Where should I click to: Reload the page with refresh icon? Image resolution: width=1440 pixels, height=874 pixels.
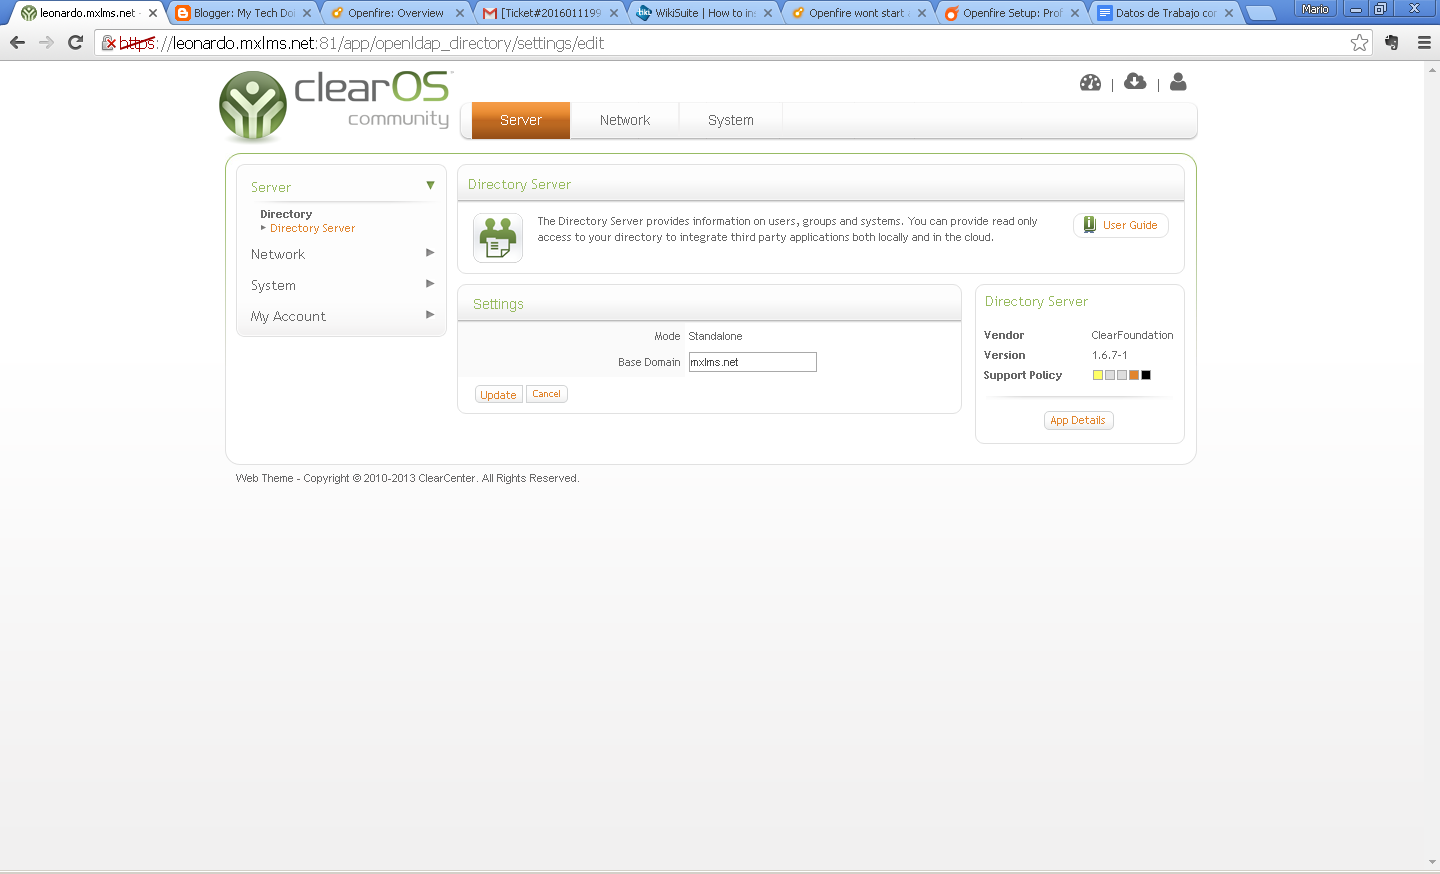pos(75,42)
